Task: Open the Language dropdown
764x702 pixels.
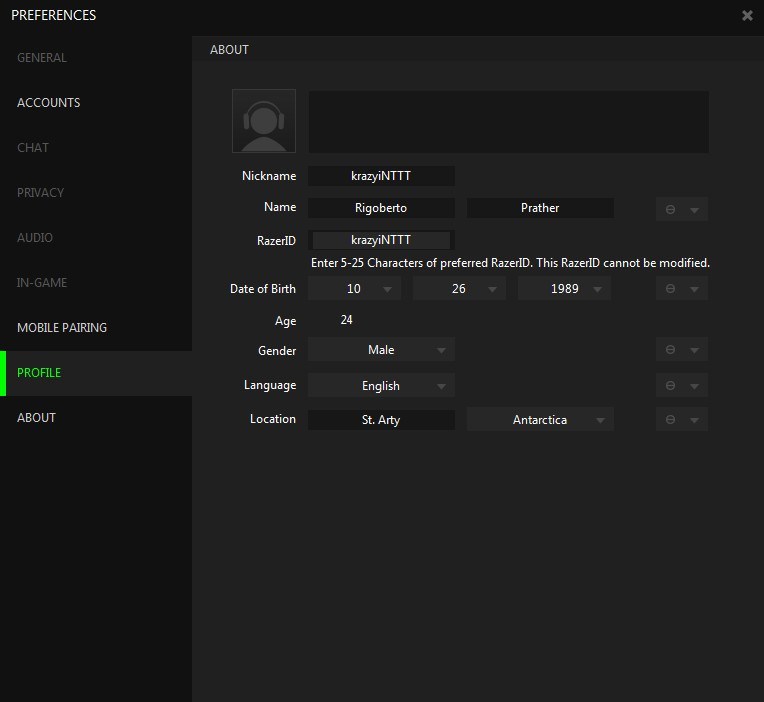Action: click(381, 385)
